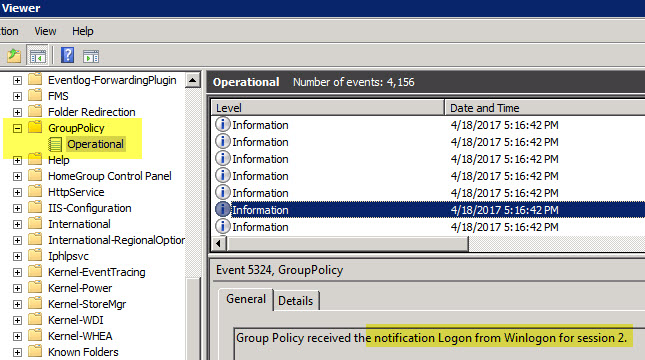
Task: Click the Iphlpsvc folder icon
Action: pyautogui.click(x=35, y=255)
